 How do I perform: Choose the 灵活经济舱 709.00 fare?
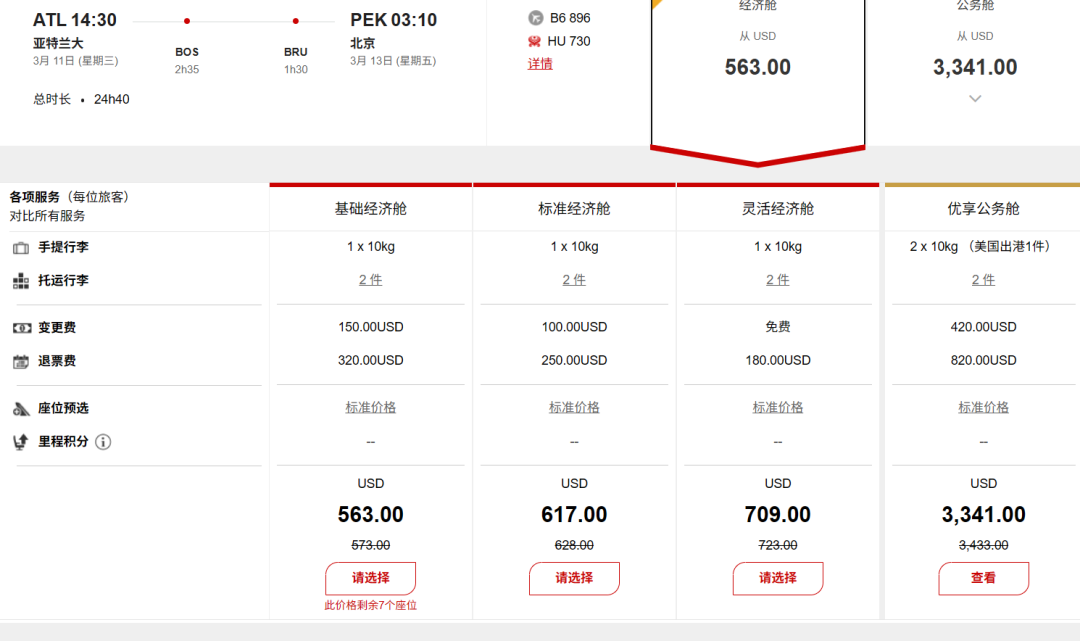click(777, 578)
